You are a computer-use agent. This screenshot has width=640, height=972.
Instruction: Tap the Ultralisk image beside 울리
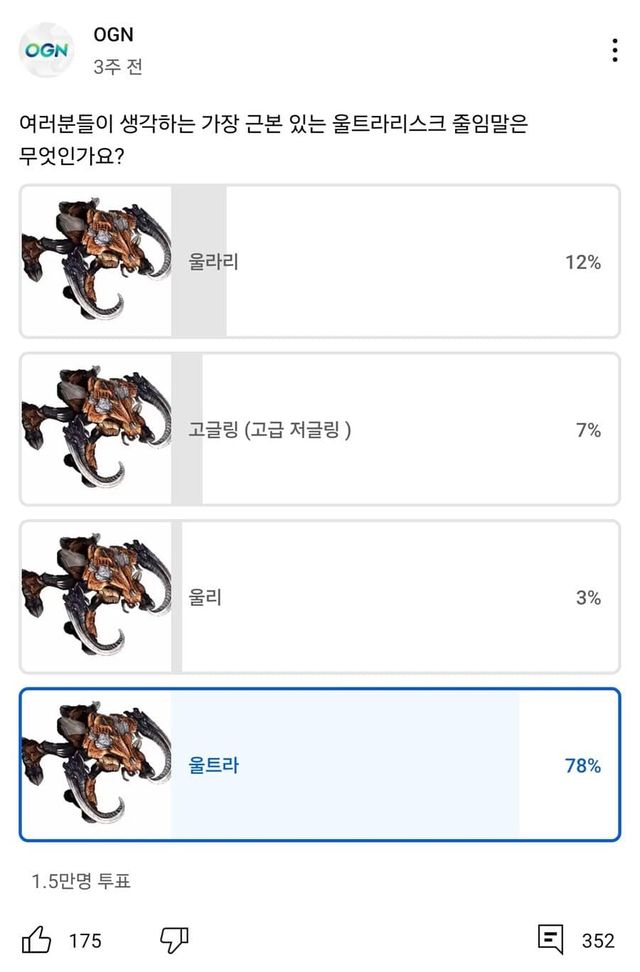point(96,598)
